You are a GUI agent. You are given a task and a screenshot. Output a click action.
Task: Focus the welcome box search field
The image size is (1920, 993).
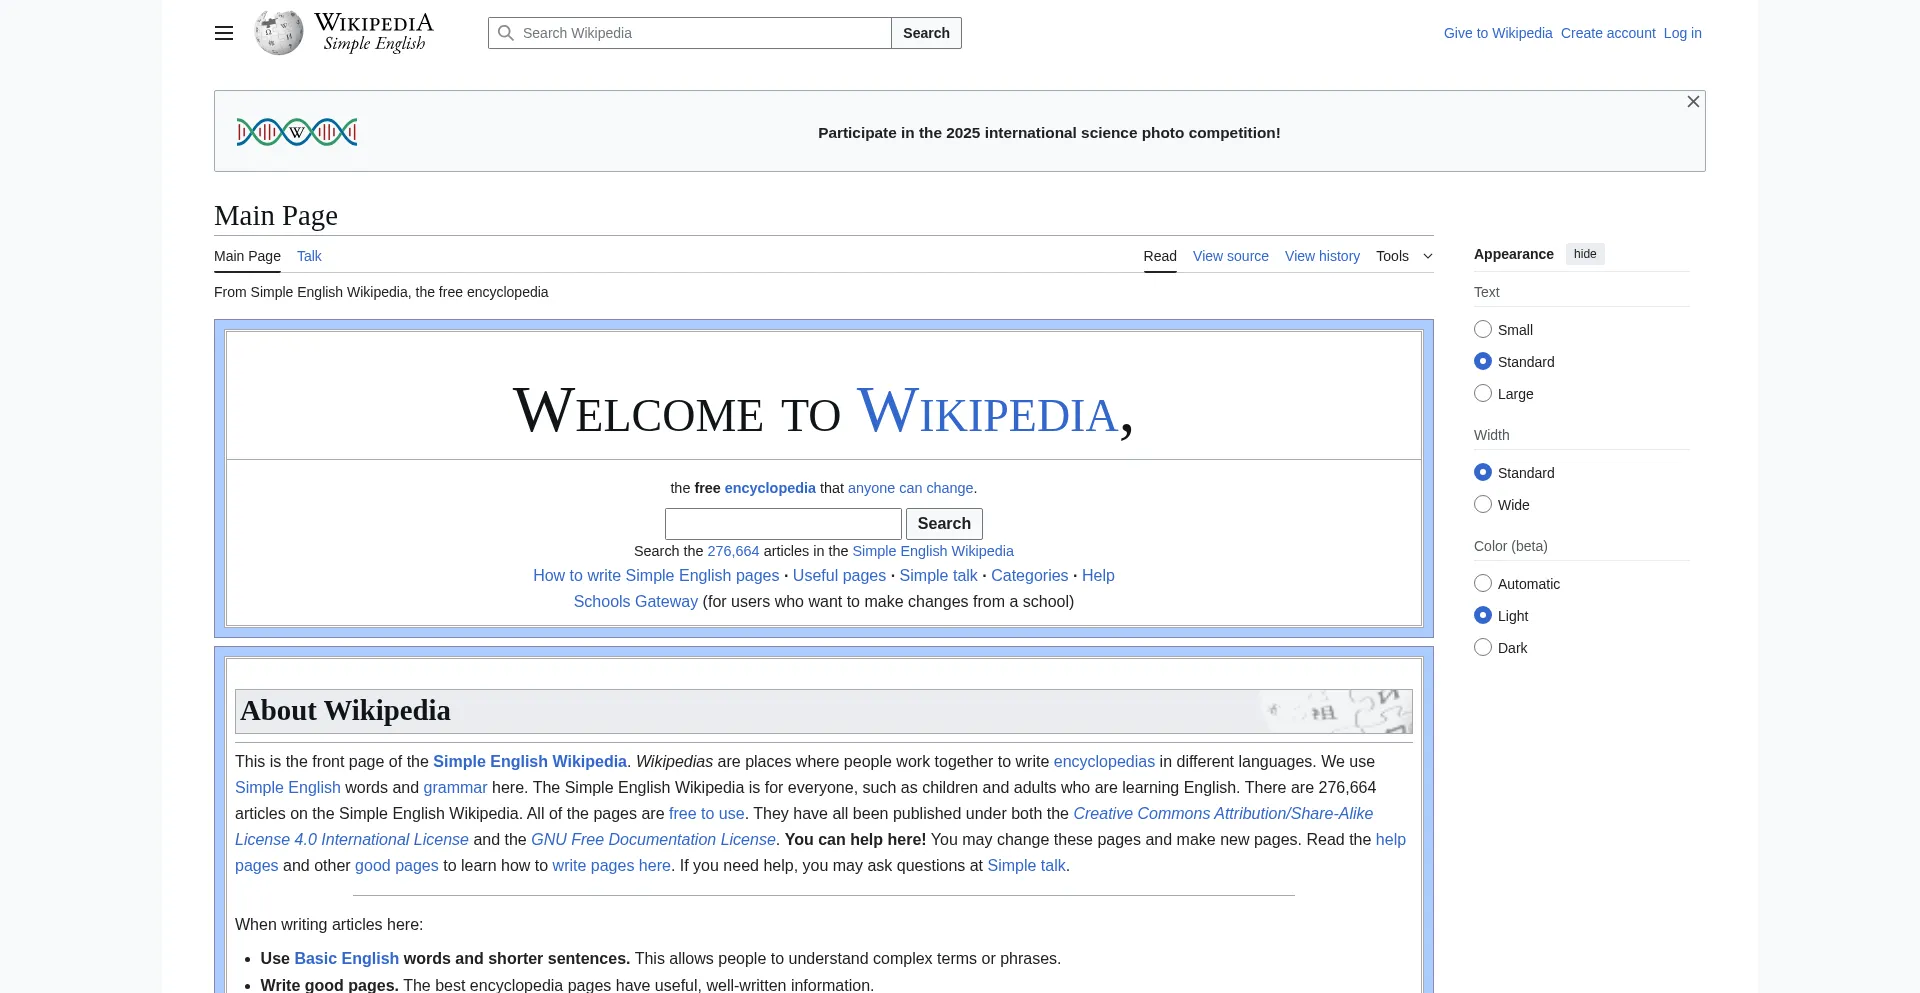(x=783, y=524)
